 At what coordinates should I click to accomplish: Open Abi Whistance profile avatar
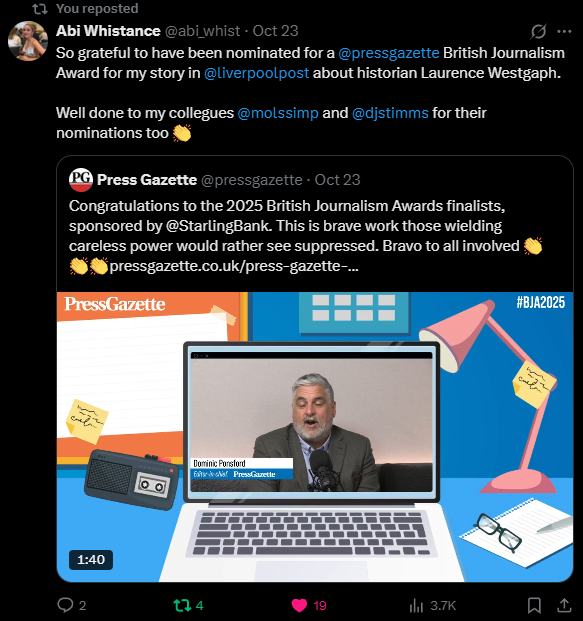pos(28,41)
